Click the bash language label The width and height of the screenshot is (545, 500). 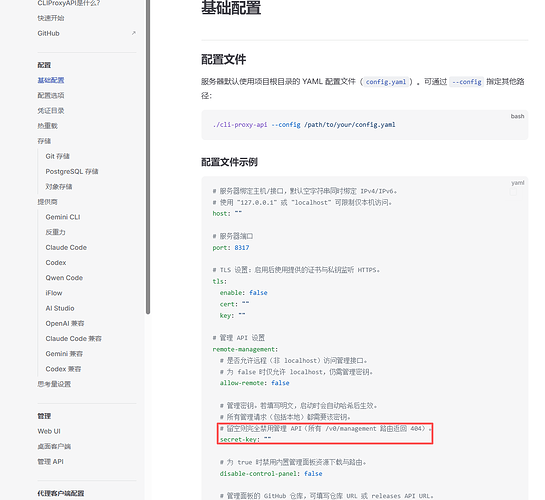(x=517, y=116)
